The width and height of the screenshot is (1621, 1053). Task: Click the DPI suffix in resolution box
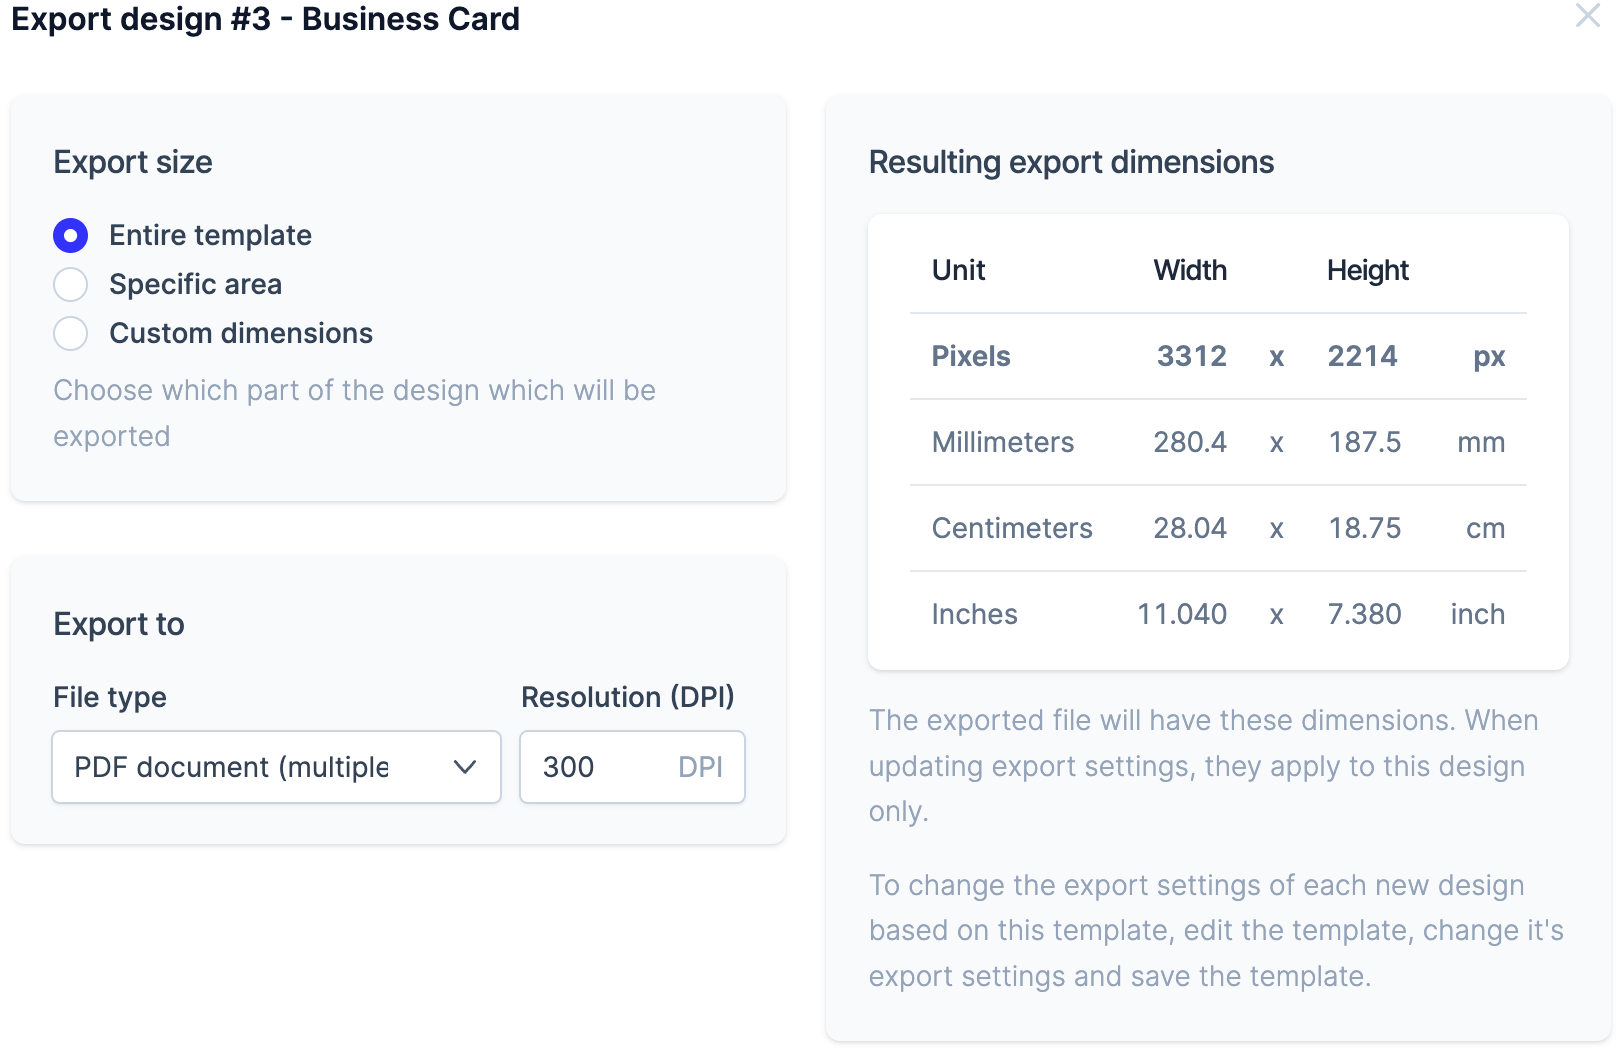[700, 767]
